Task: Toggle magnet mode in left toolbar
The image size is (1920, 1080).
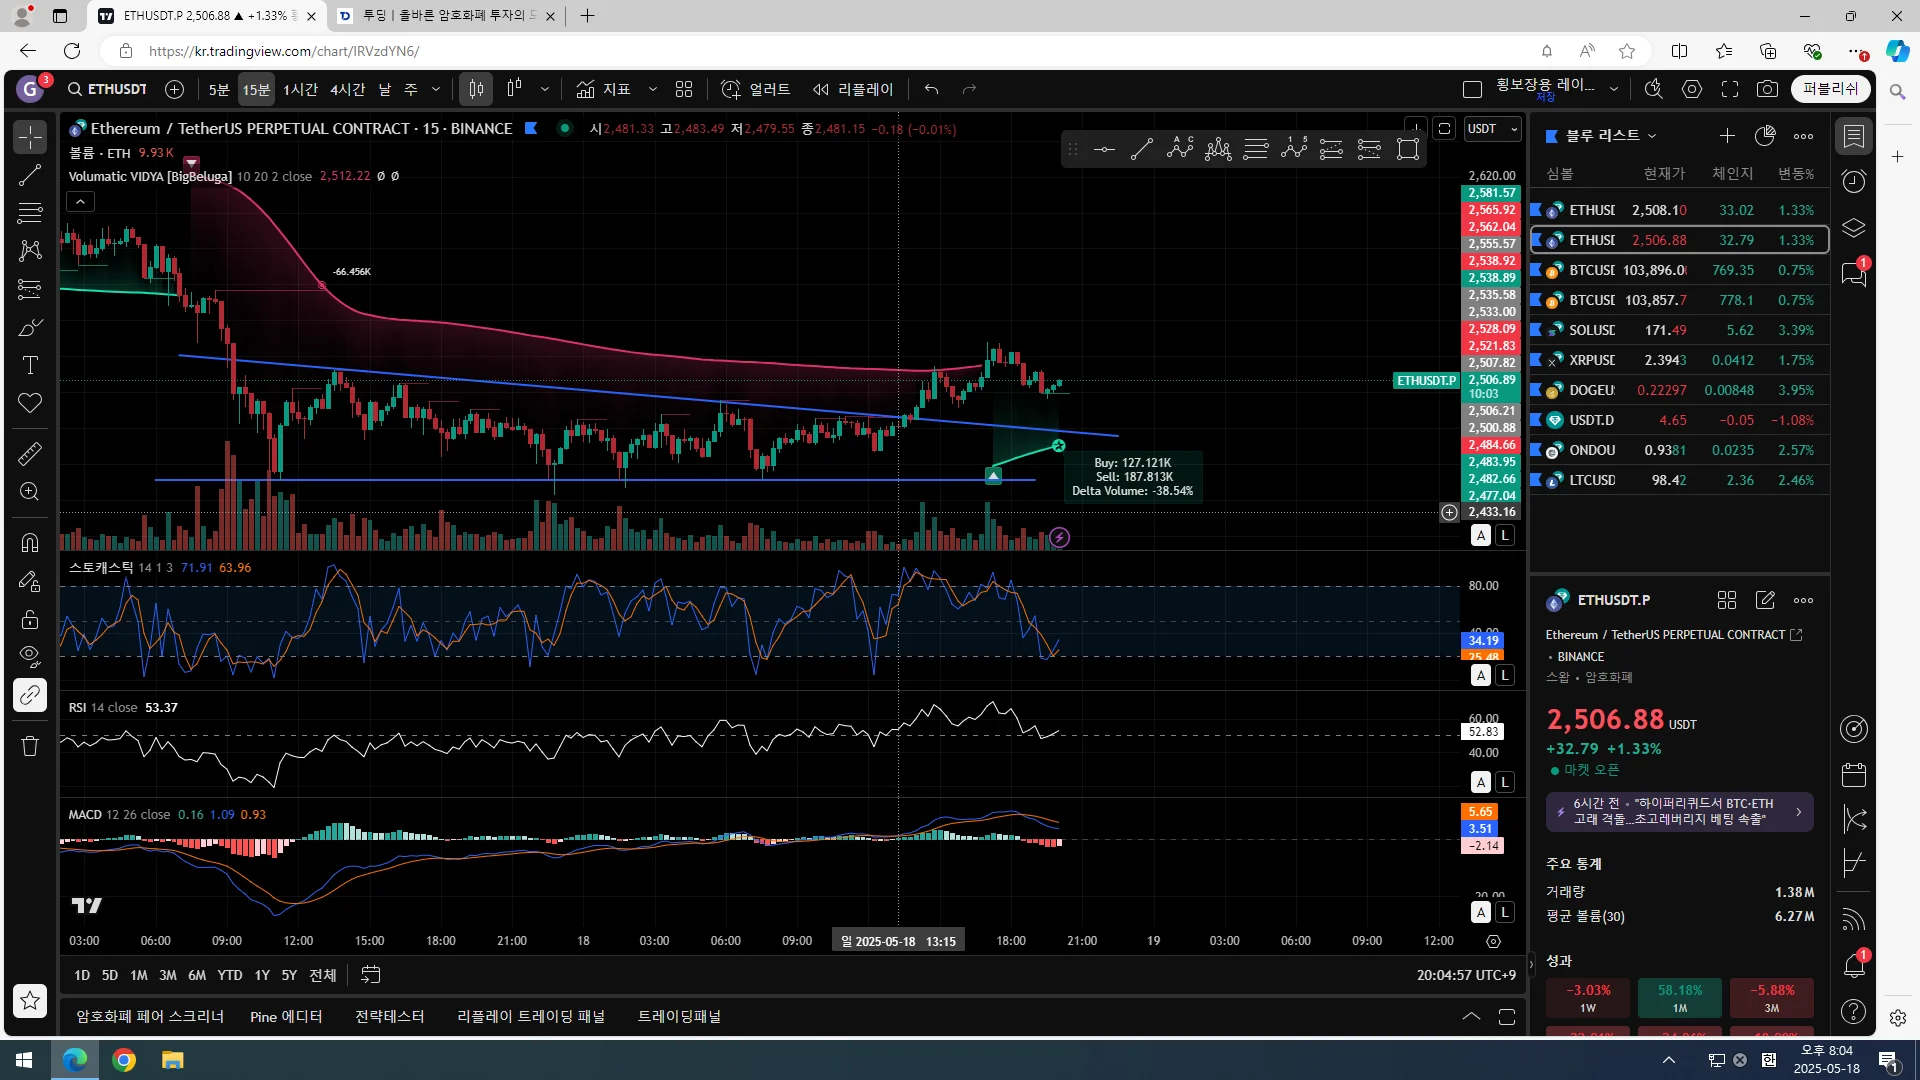Action: (x=30, y=542)
